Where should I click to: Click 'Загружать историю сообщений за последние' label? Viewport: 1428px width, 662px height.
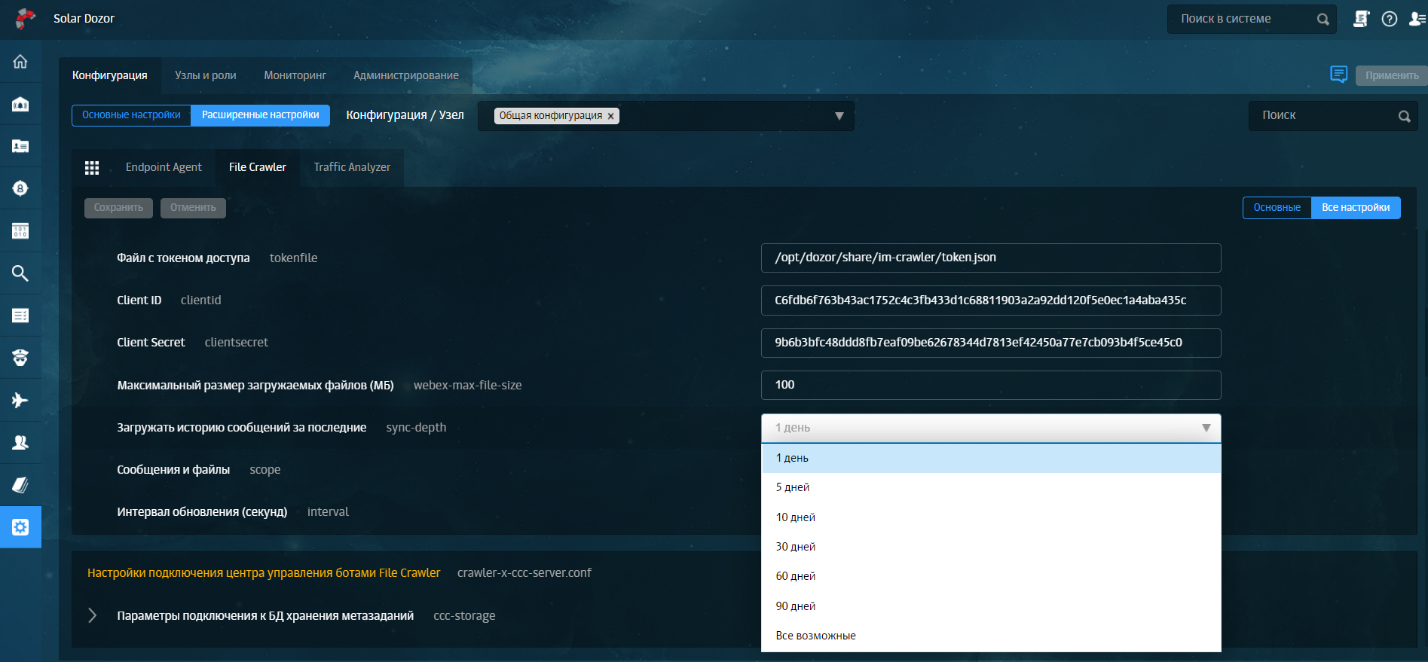click(242, 427)
